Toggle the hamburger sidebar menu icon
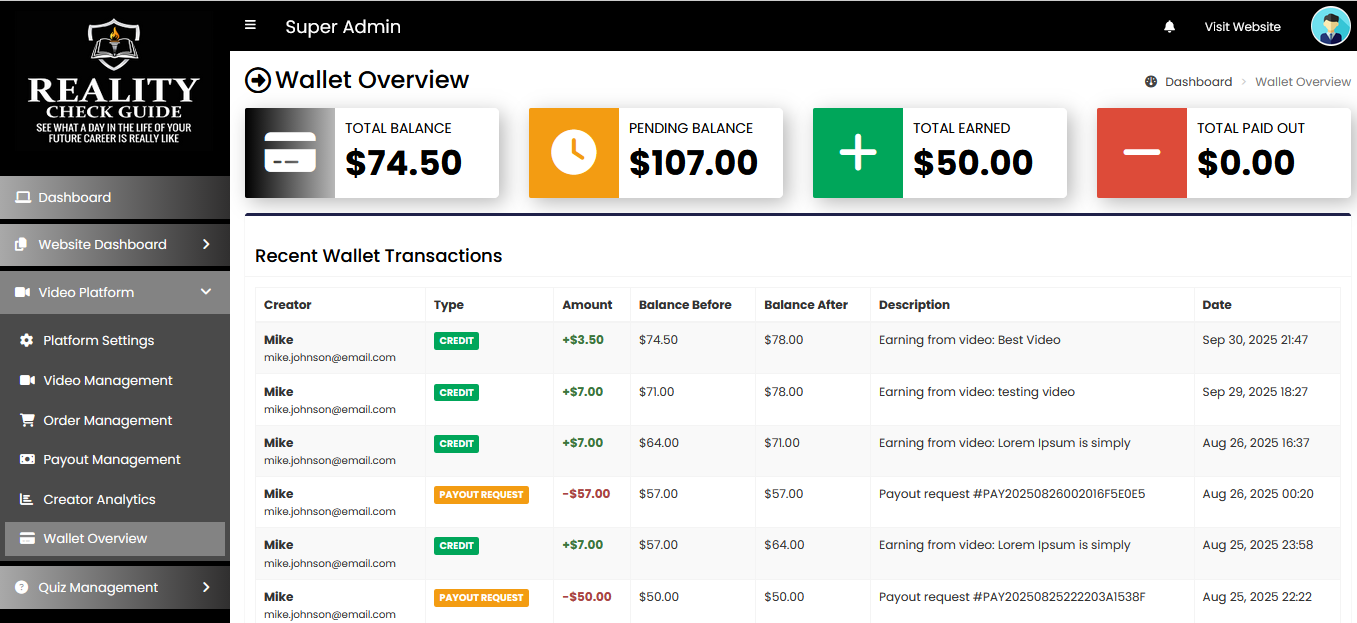The image size is (1357, 623). click(x=250, y=25)
